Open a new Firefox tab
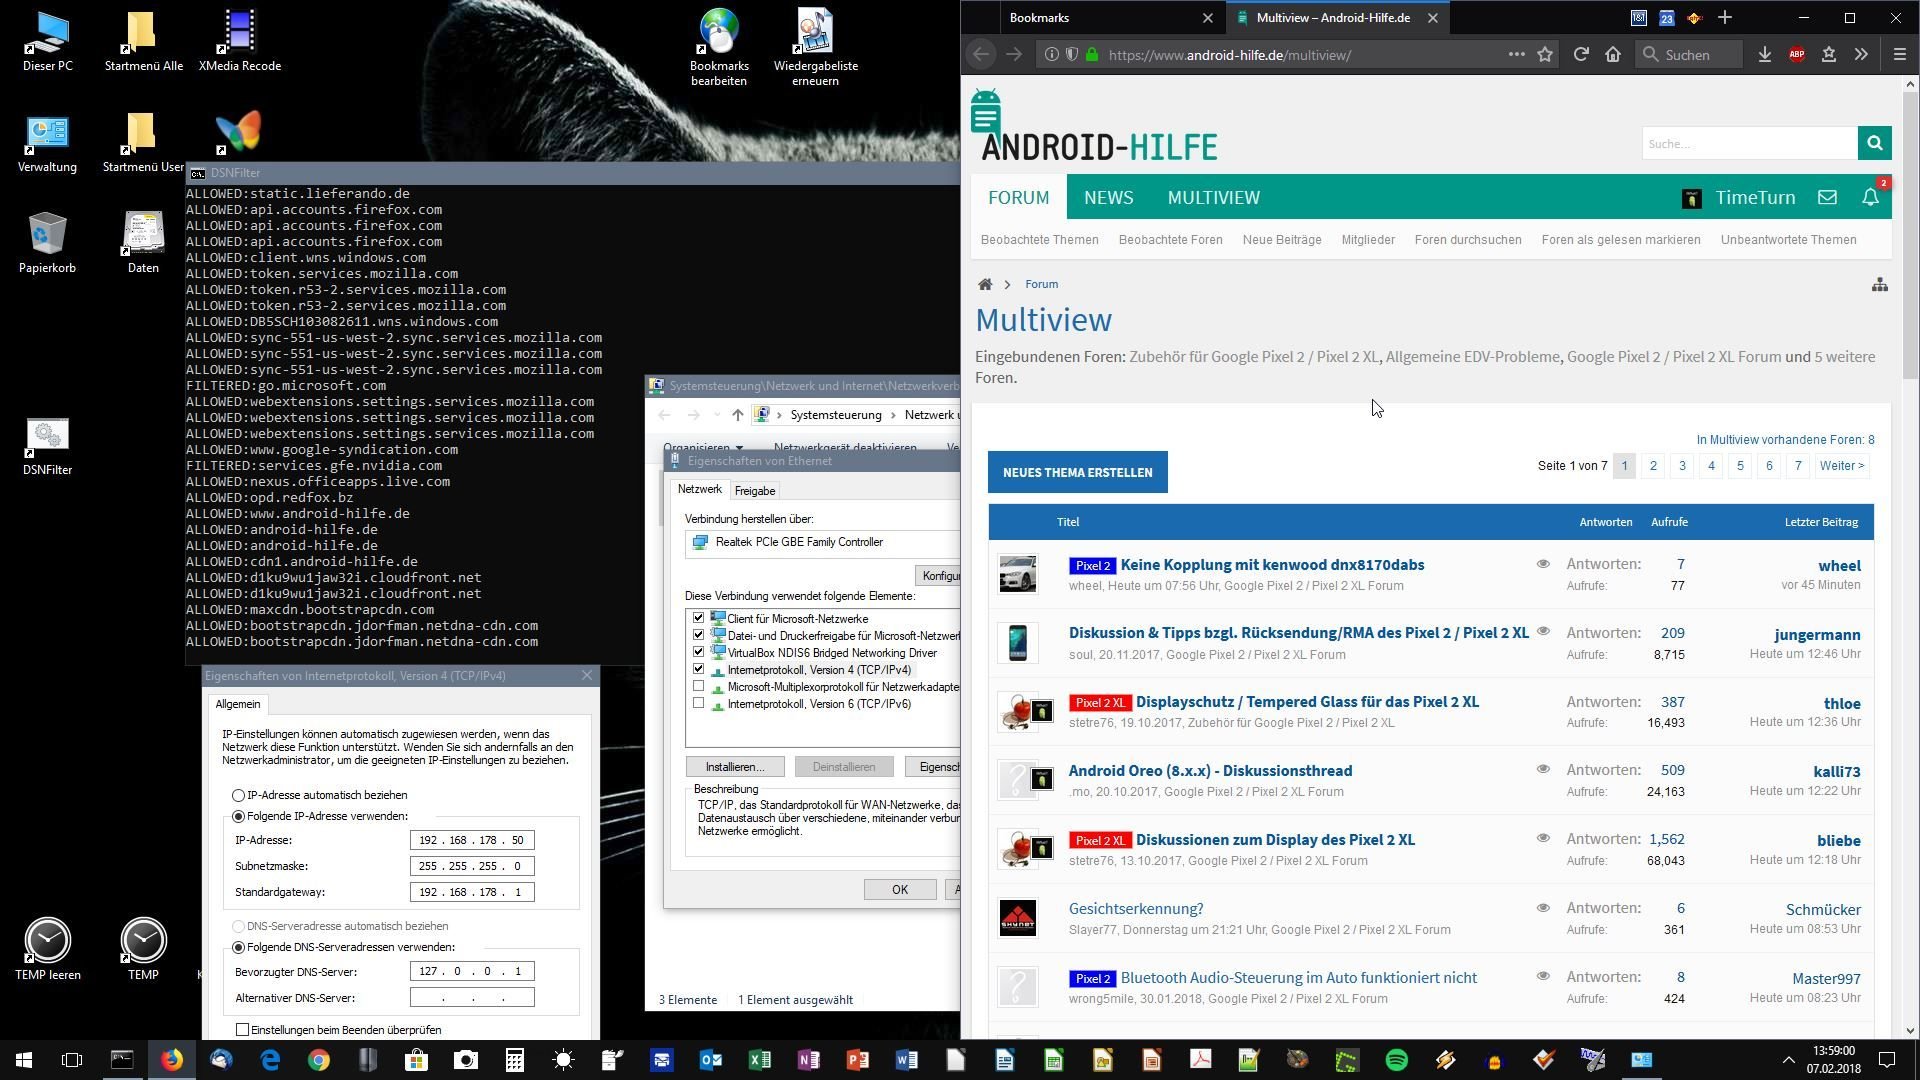1920x1080 pixels. pos(1725,18)
